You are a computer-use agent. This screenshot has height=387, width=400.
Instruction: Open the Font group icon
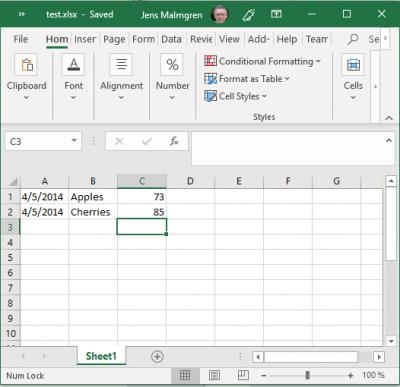tap(73, 65)
